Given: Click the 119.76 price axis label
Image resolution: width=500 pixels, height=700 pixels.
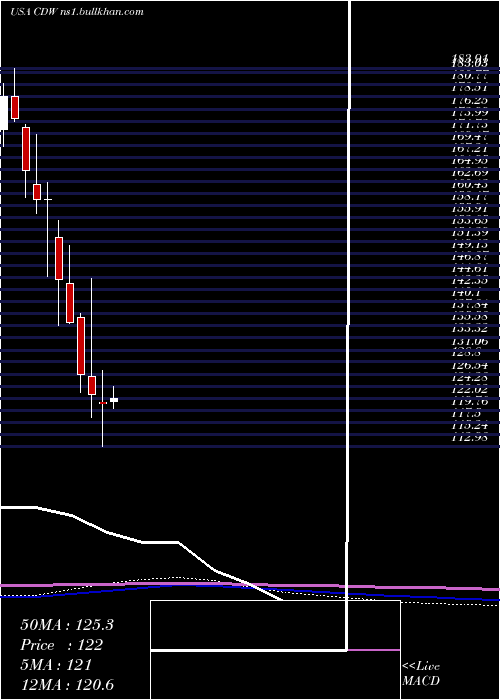Looking at the screenshot, I should [x=469, y=402].
